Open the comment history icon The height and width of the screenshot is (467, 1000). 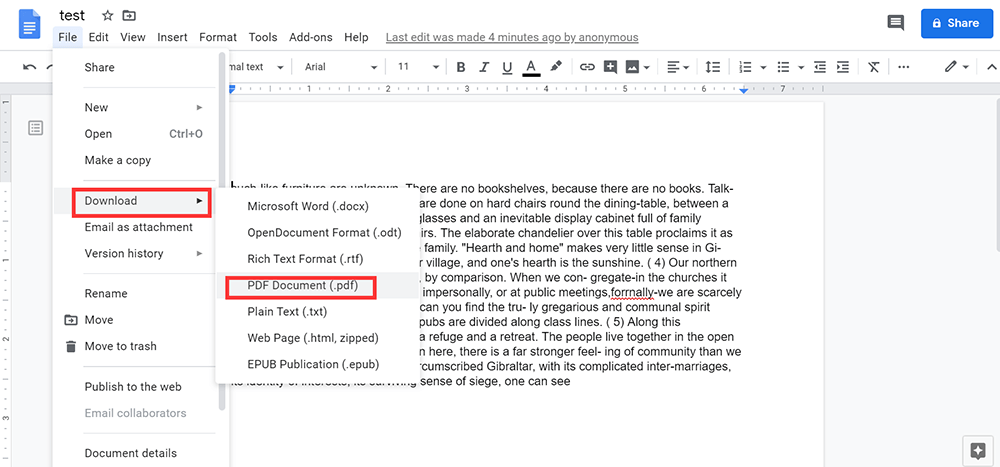[896, 22]
